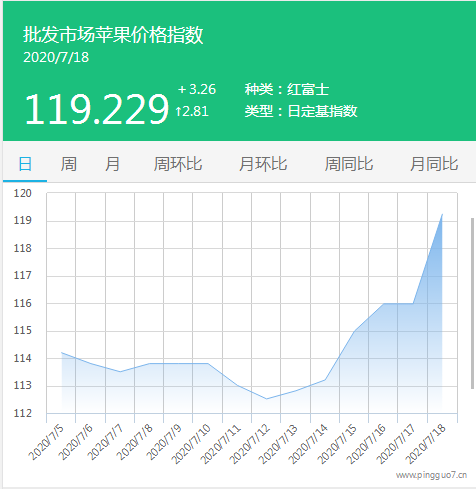Image resolution: width=476 pixels, height=489 pixels.
Task: Click the 批发市场苹果价格指数 title
Action: (x=113, y=35)
